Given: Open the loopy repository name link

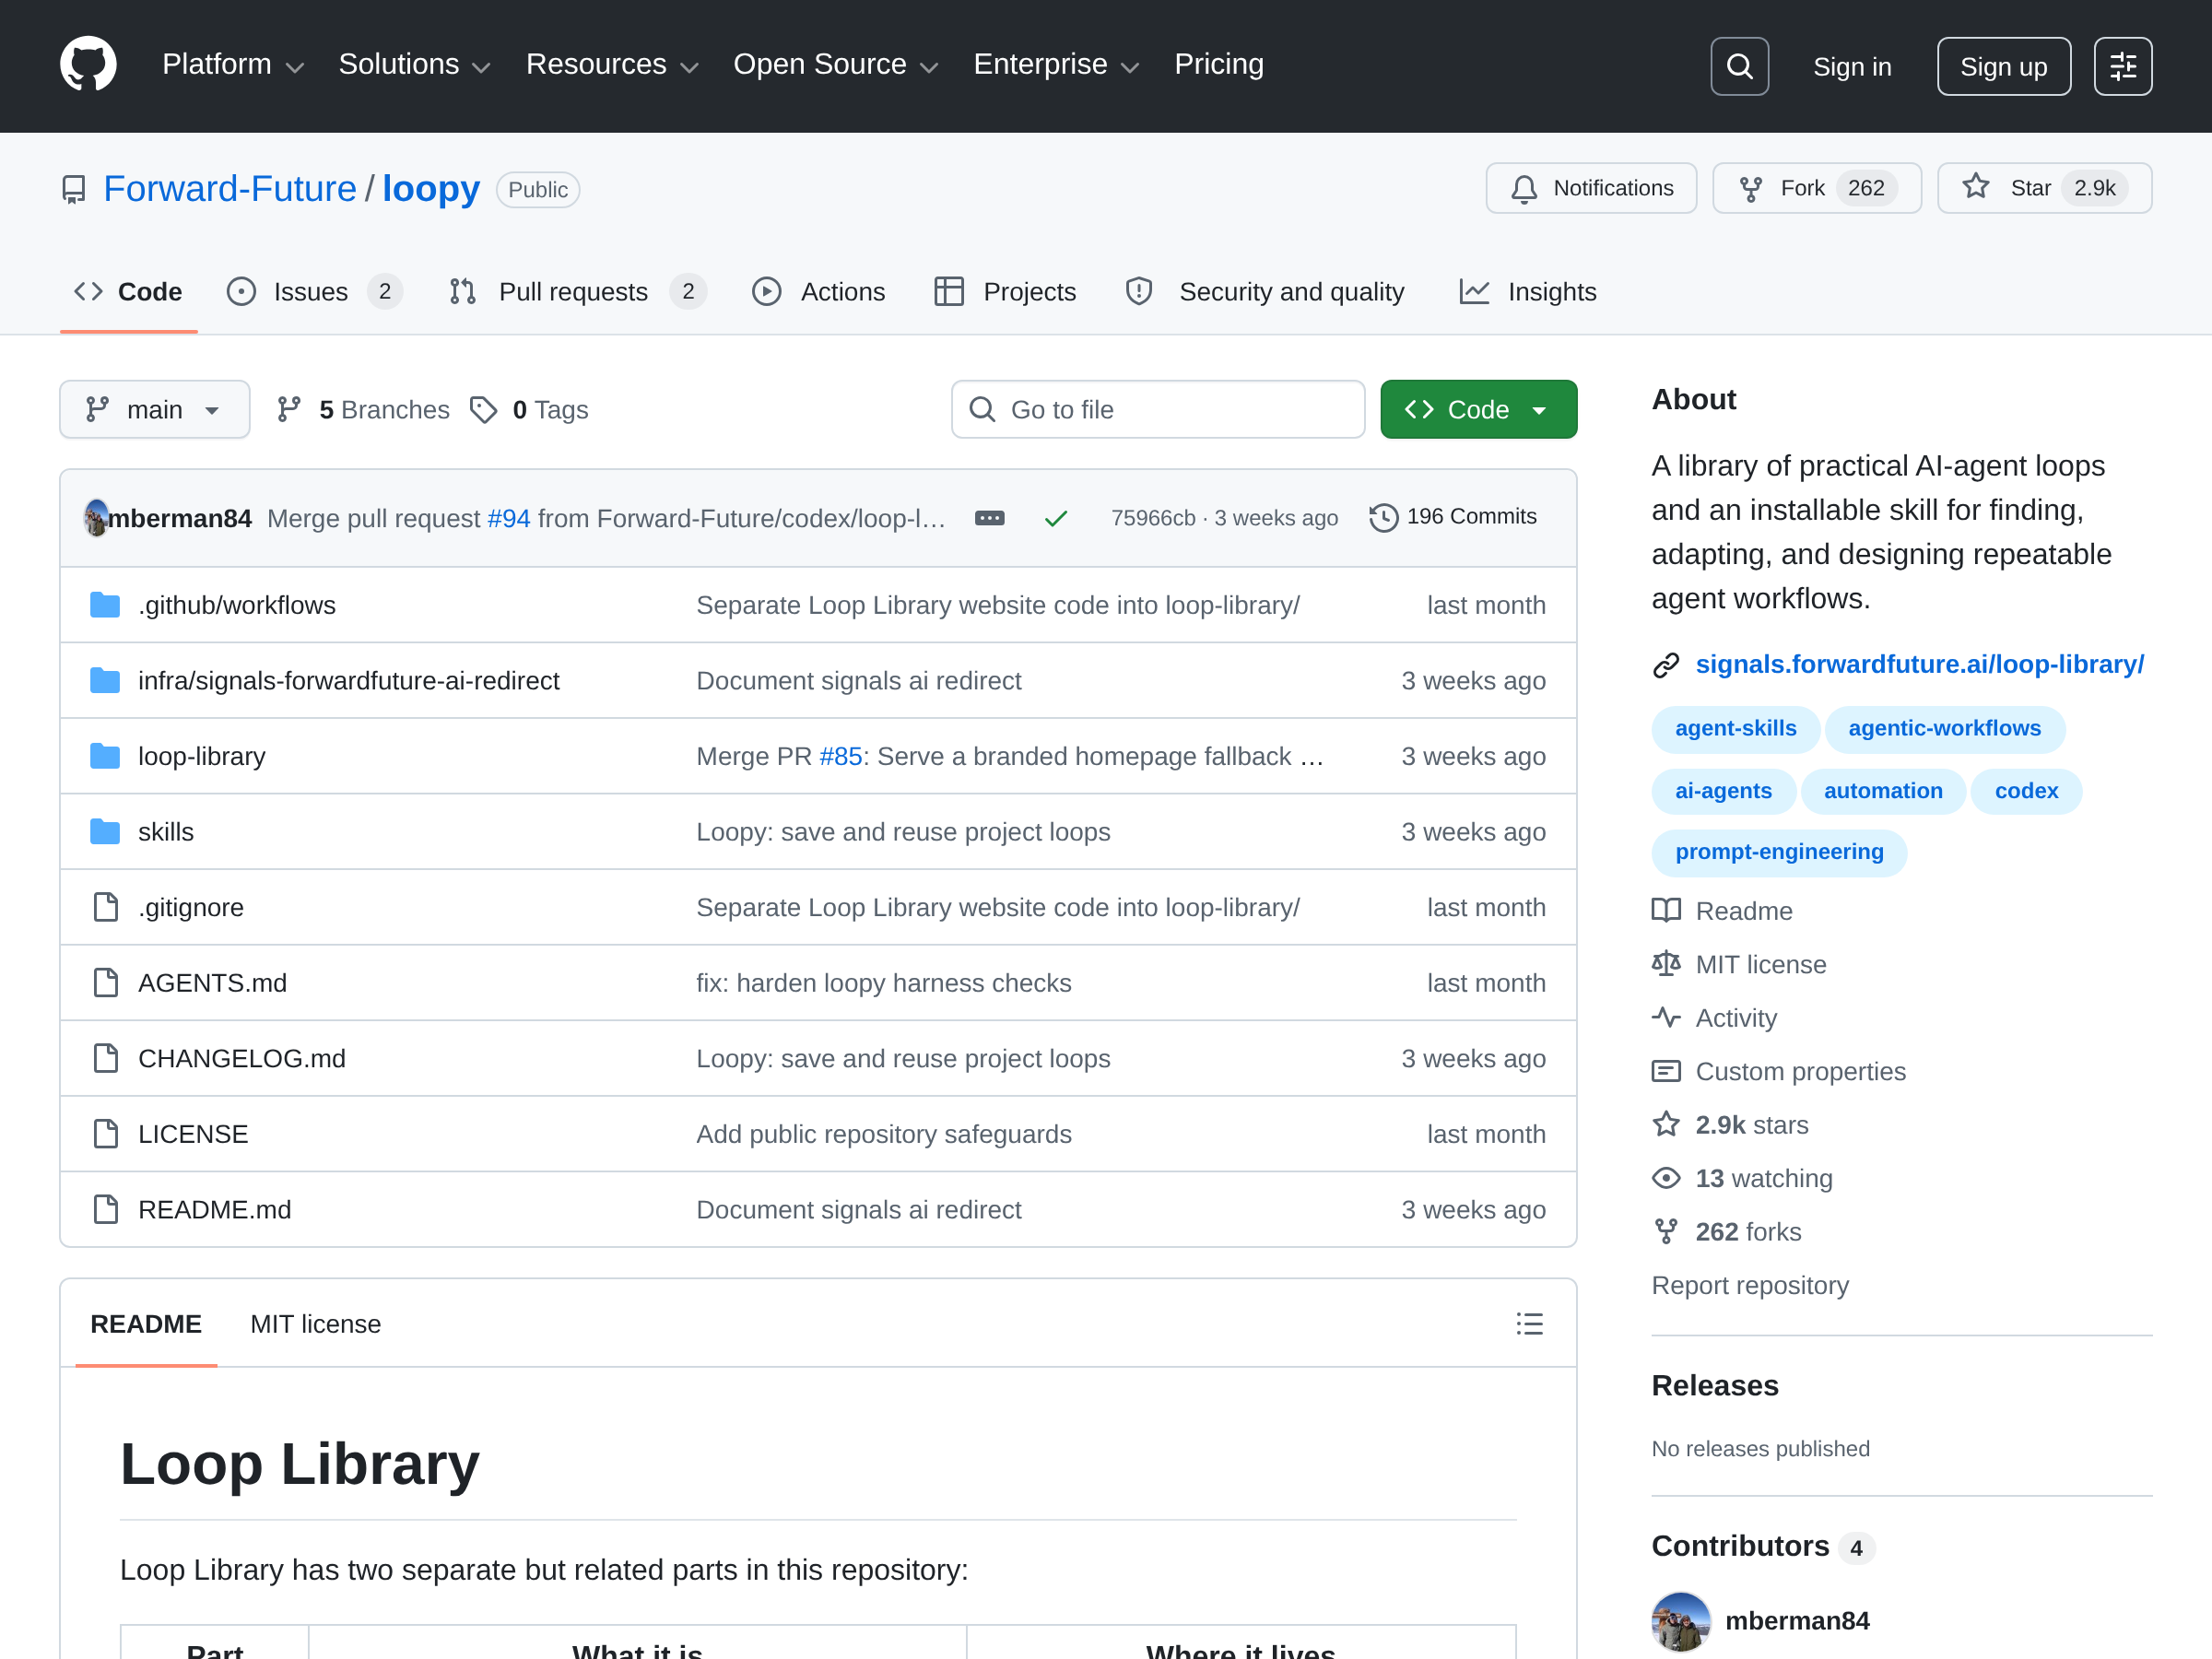Looking at the screenshot, I should 430,189.
